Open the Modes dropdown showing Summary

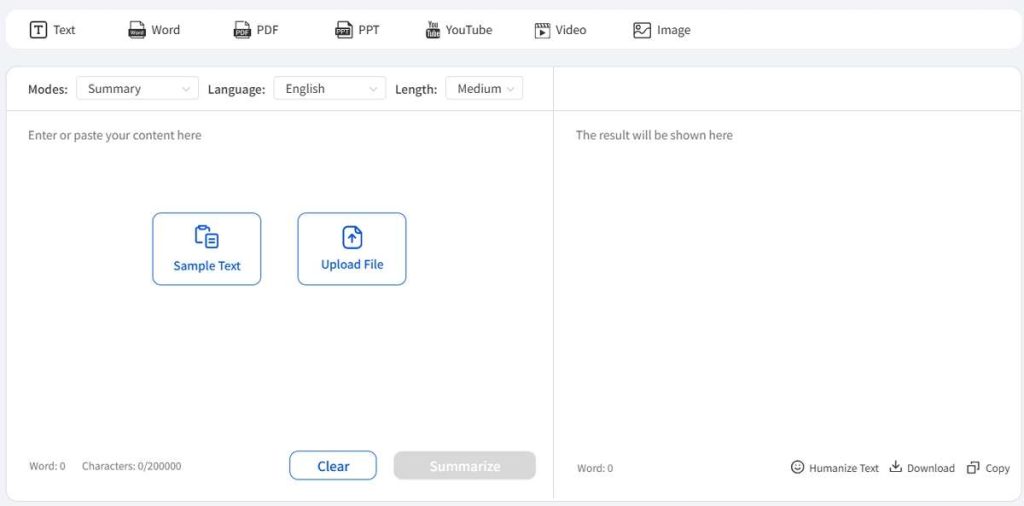coord(137,89)
